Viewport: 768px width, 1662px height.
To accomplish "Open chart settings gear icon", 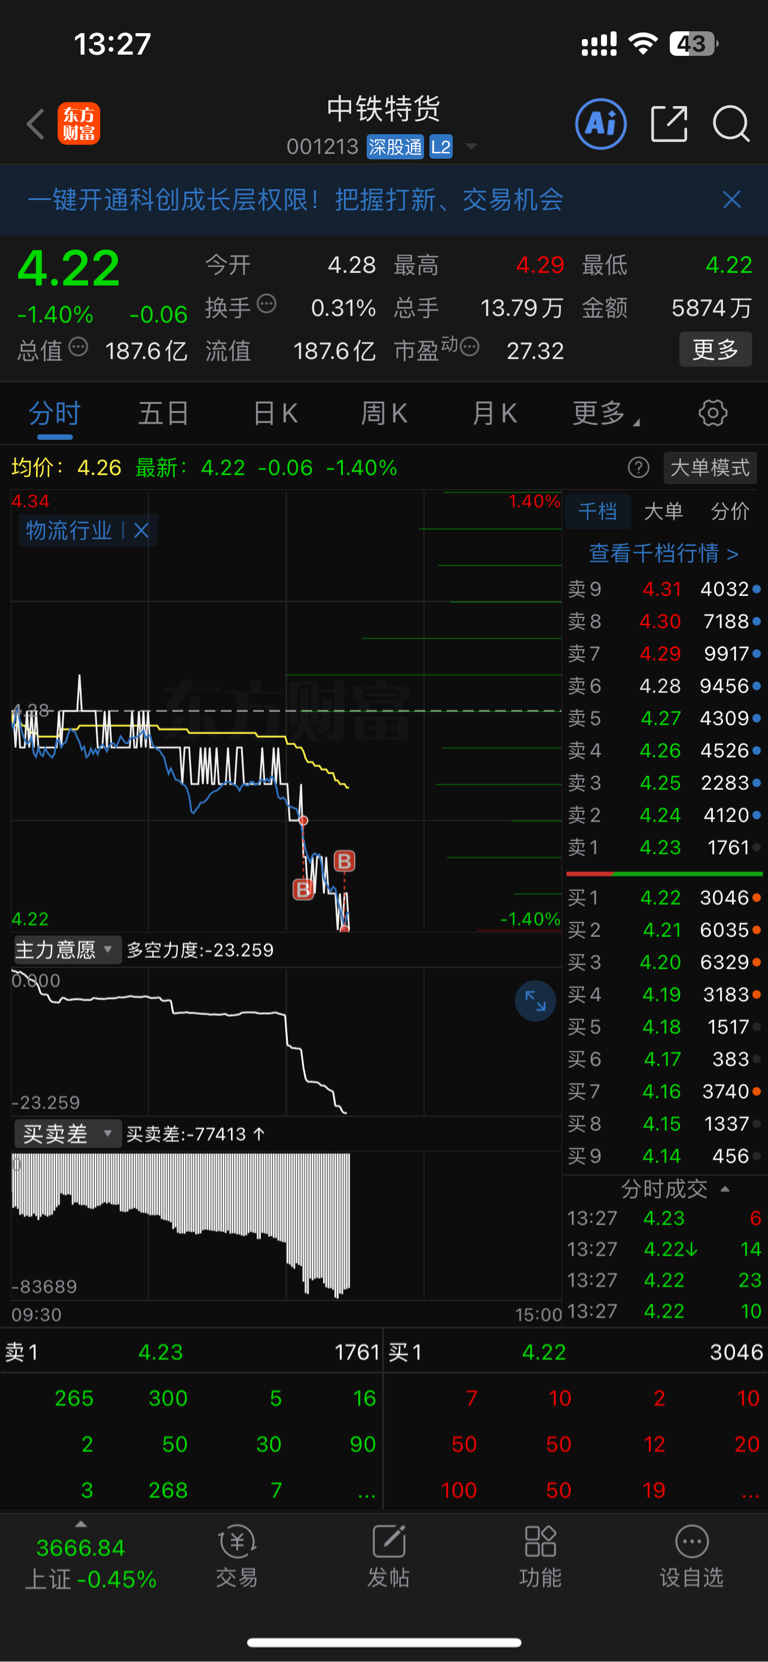I will point(713,413).
